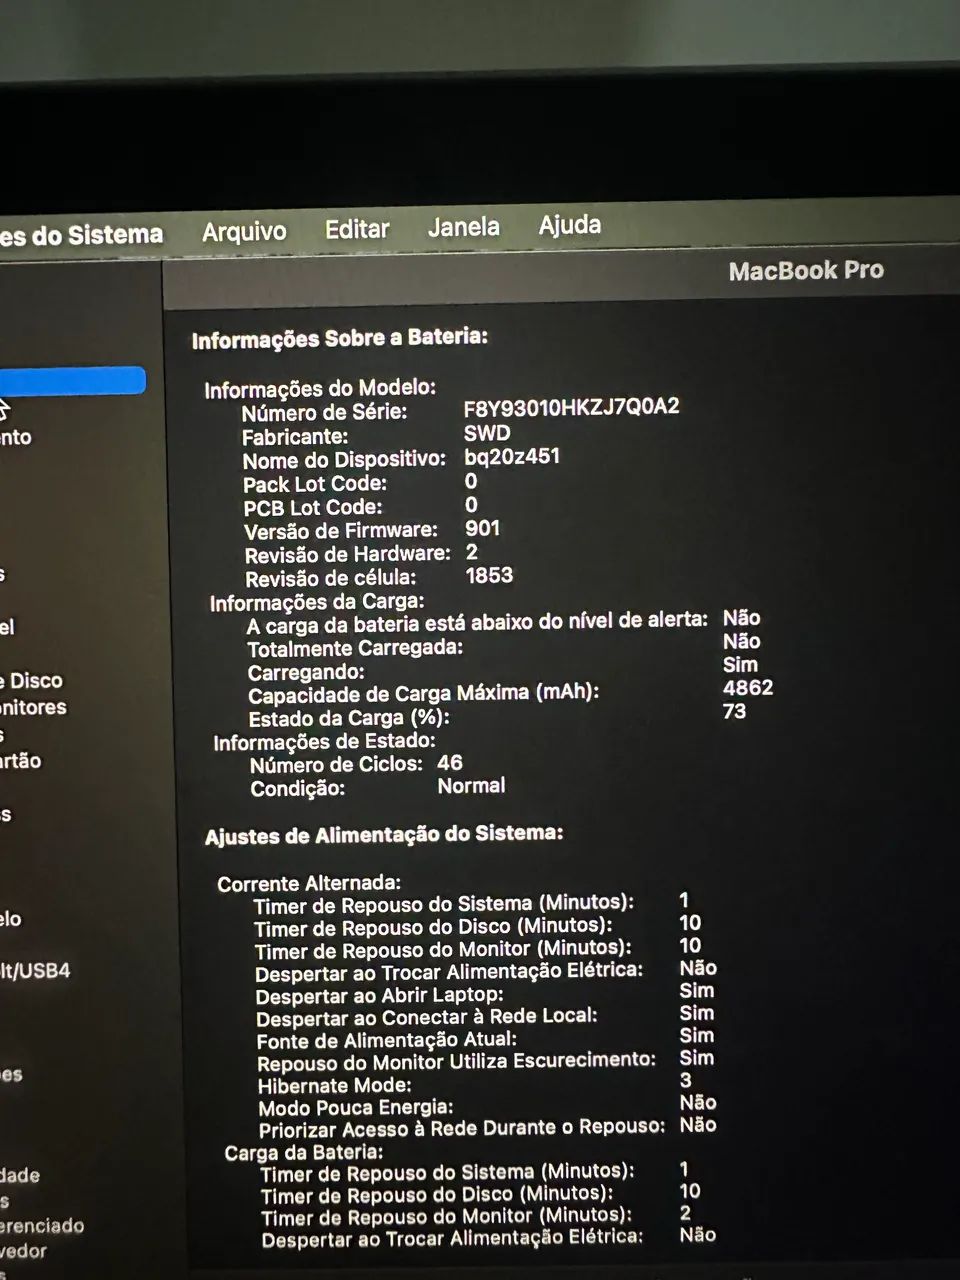Image resolution: width=960 pixels, height=1280 pixels.
Task: Select the sidebar item ending in 'erenciado'
Action: [x=42, y=1225]
